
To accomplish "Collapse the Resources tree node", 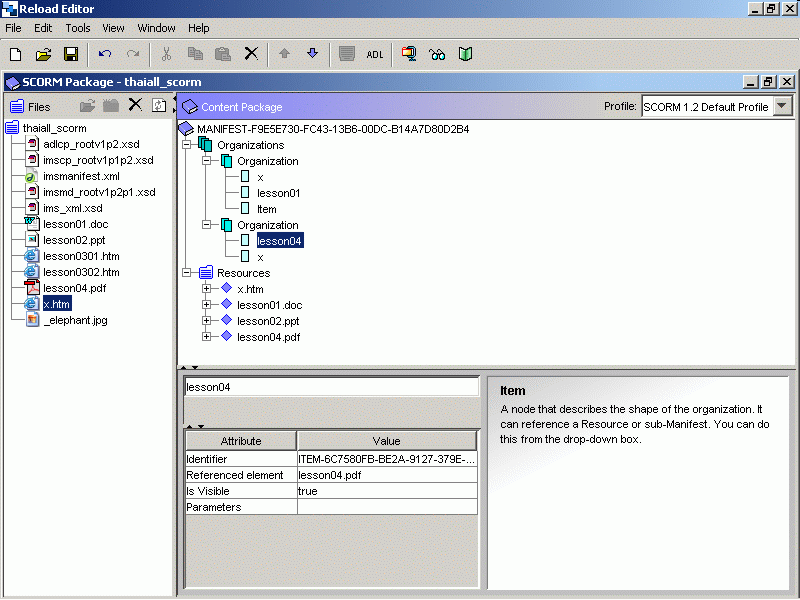I will point(187,273).
